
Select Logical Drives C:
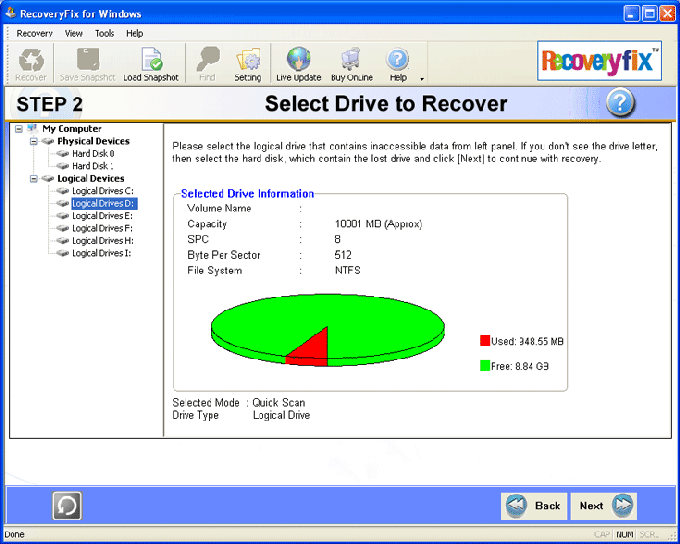coord(103,191)
